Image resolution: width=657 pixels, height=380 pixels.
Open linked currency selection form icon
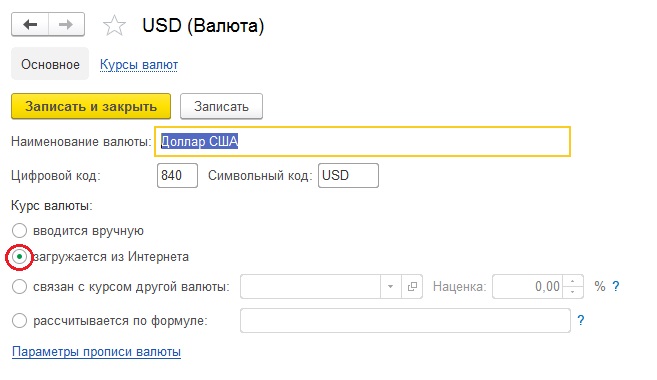pyautogui.click(x=412, y=287)
